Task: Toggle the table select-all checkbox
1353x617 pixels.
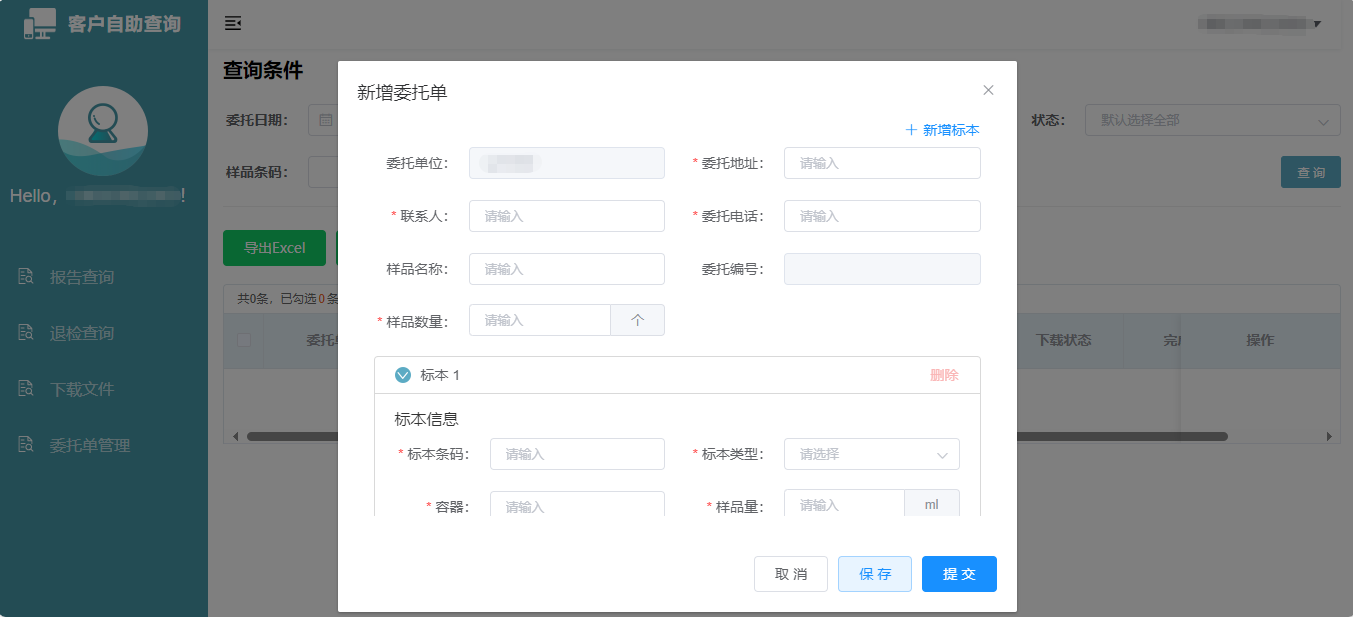Action: 244,340
